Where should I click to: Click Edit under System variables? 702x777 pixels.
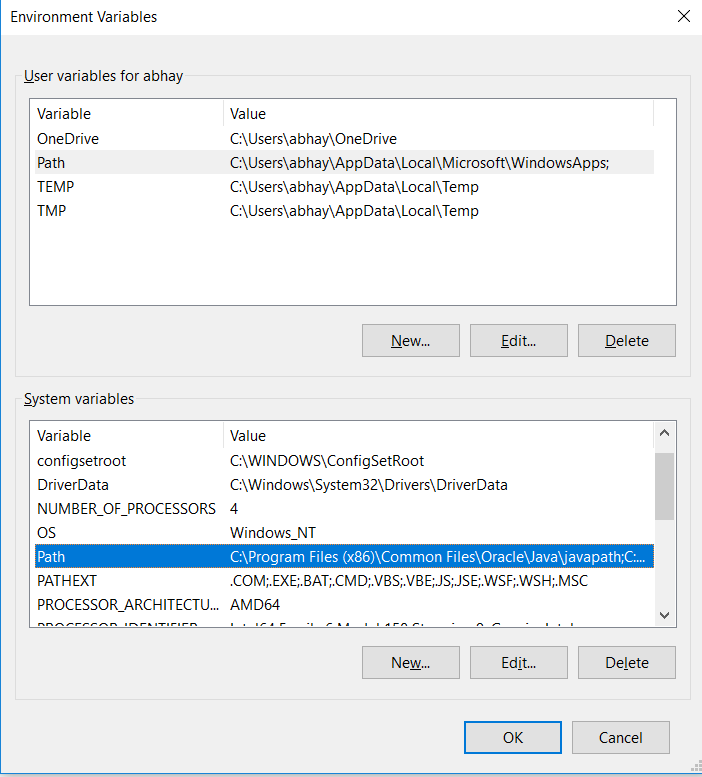519,663
